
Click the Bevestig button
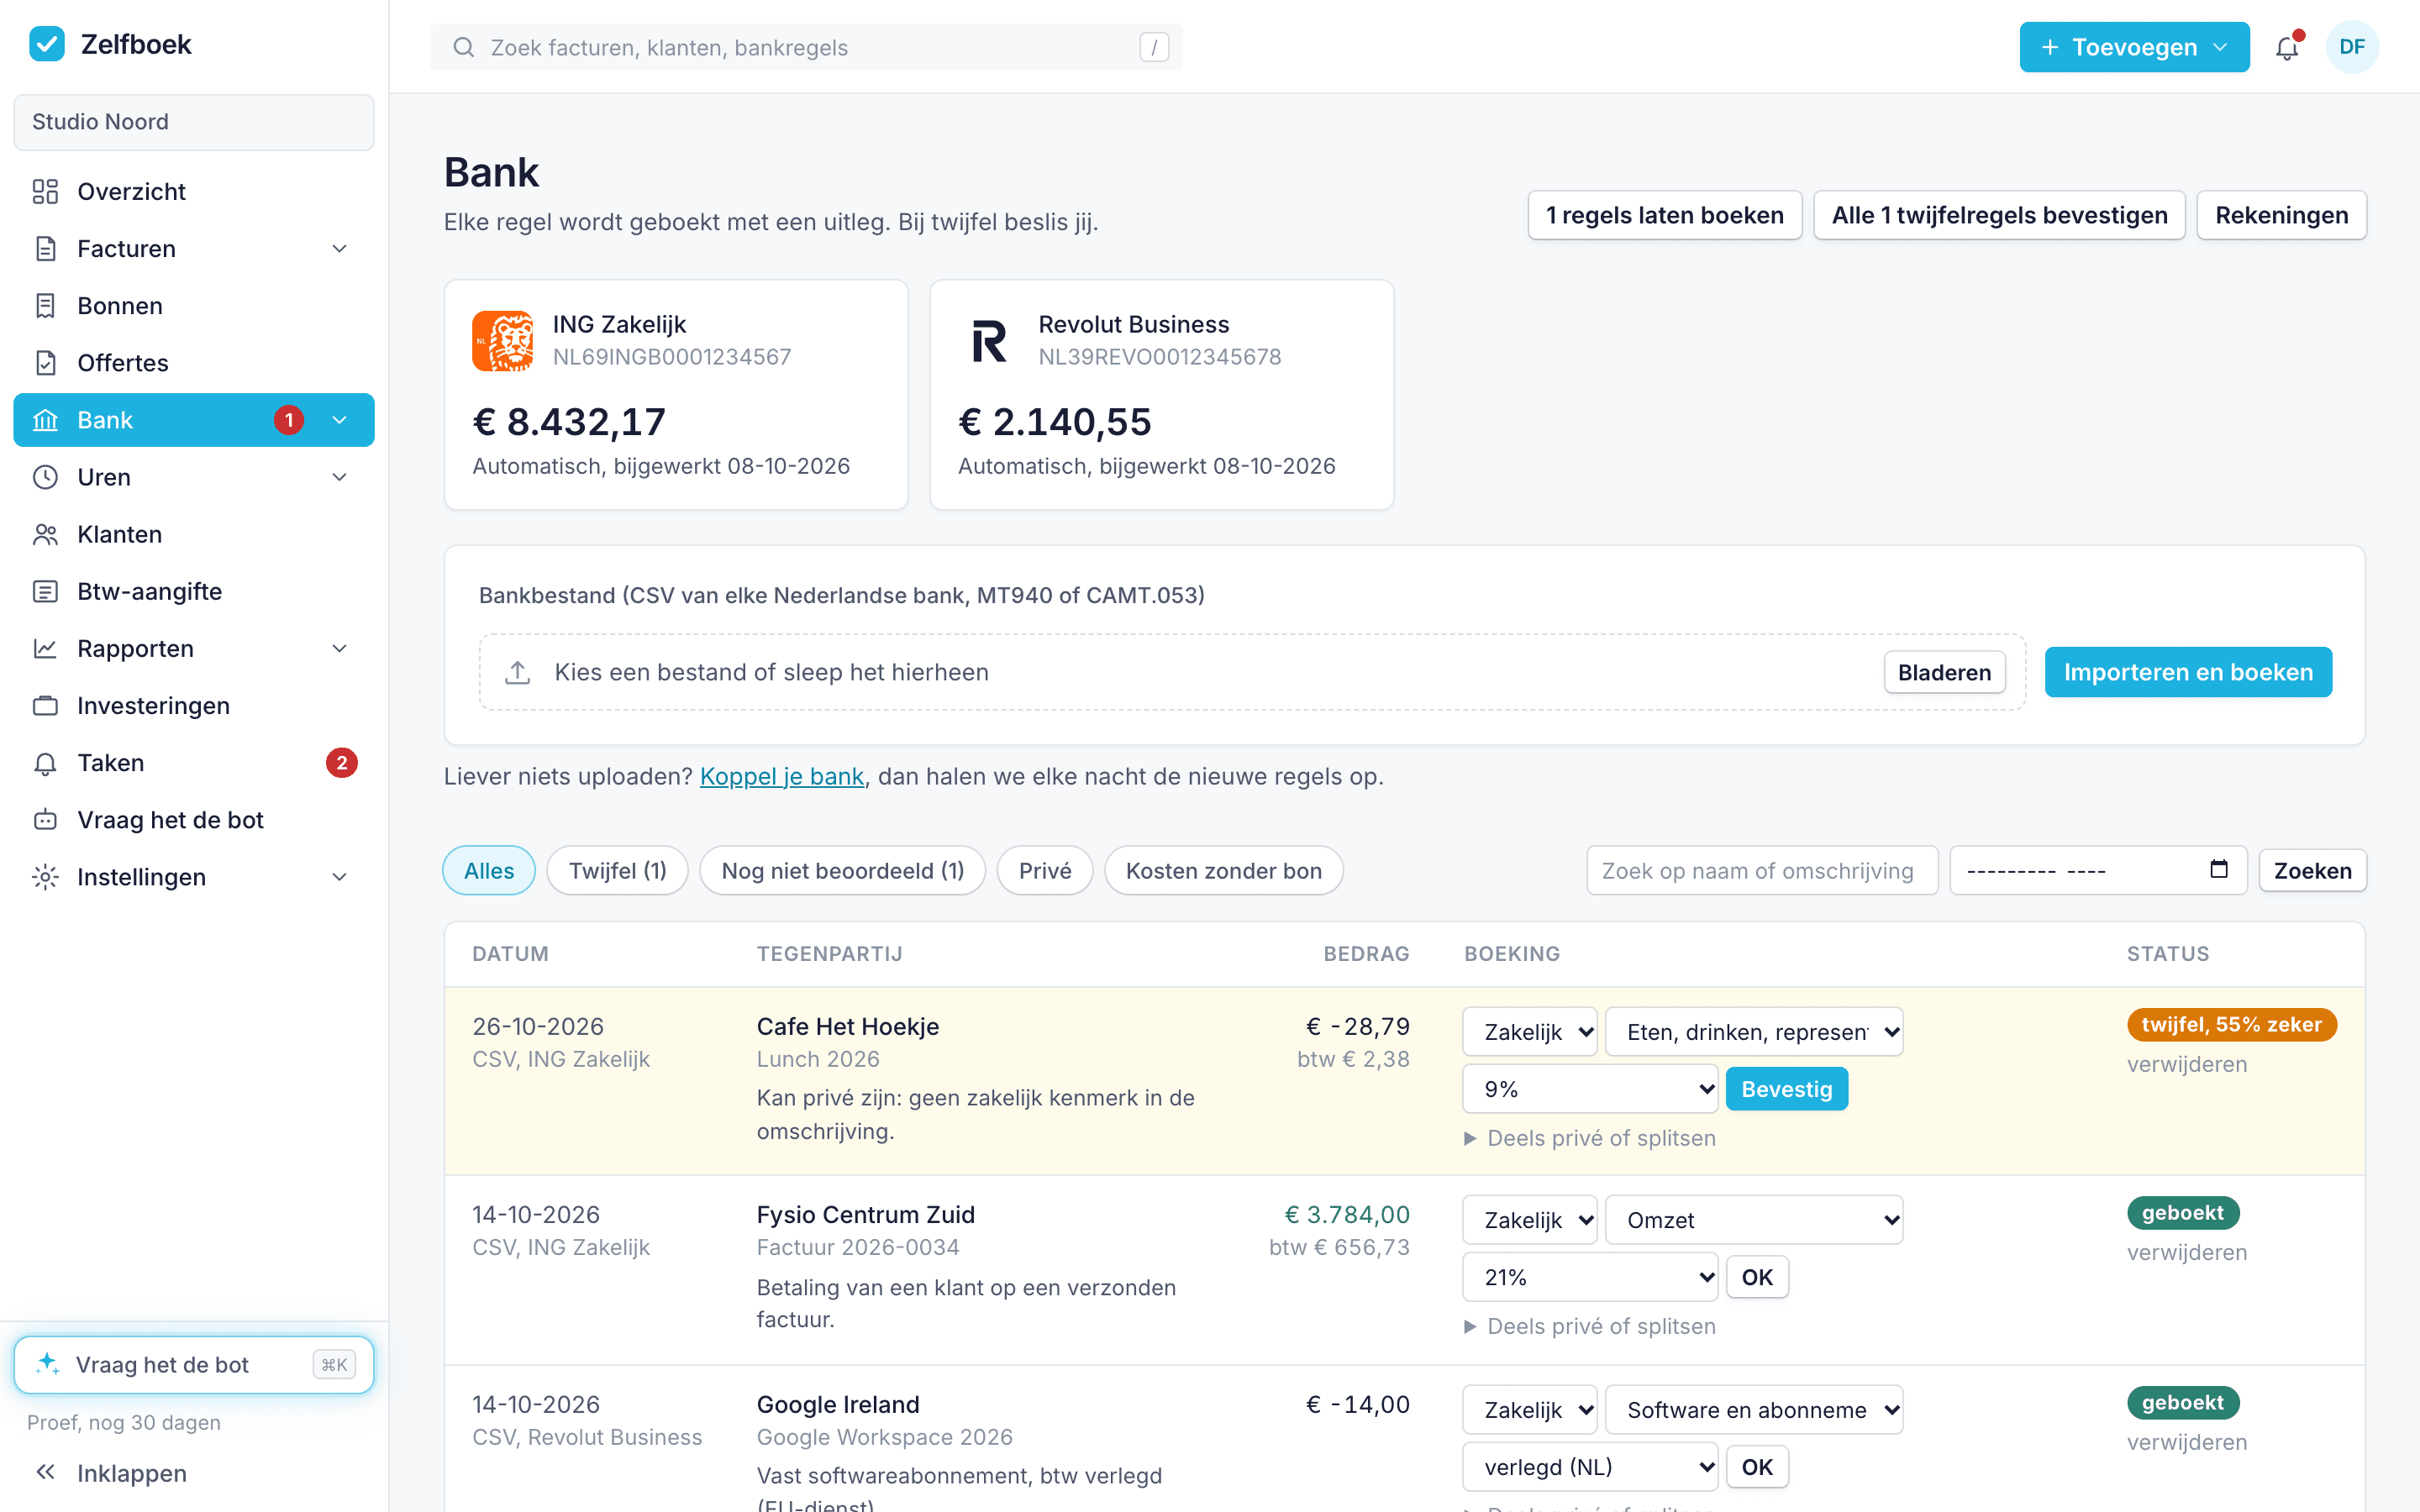(x=1786, y=1089)
